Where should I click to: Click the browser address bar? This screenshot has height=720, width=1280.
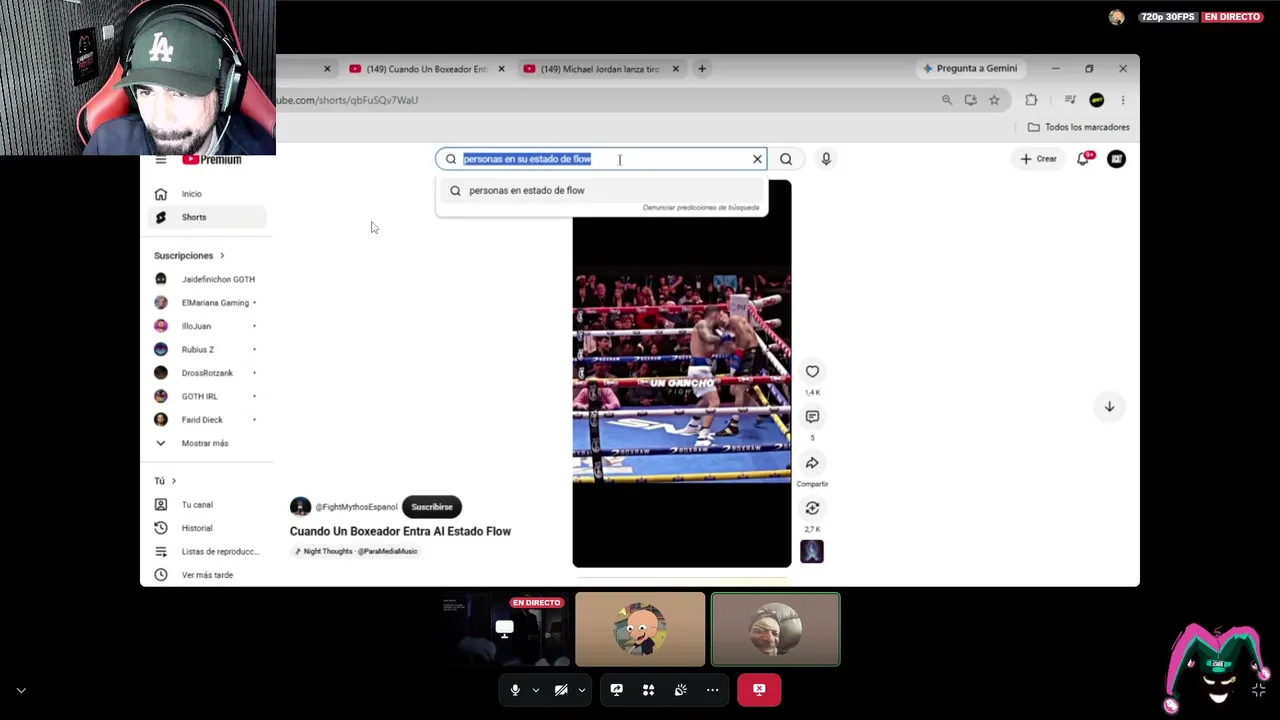600,100
